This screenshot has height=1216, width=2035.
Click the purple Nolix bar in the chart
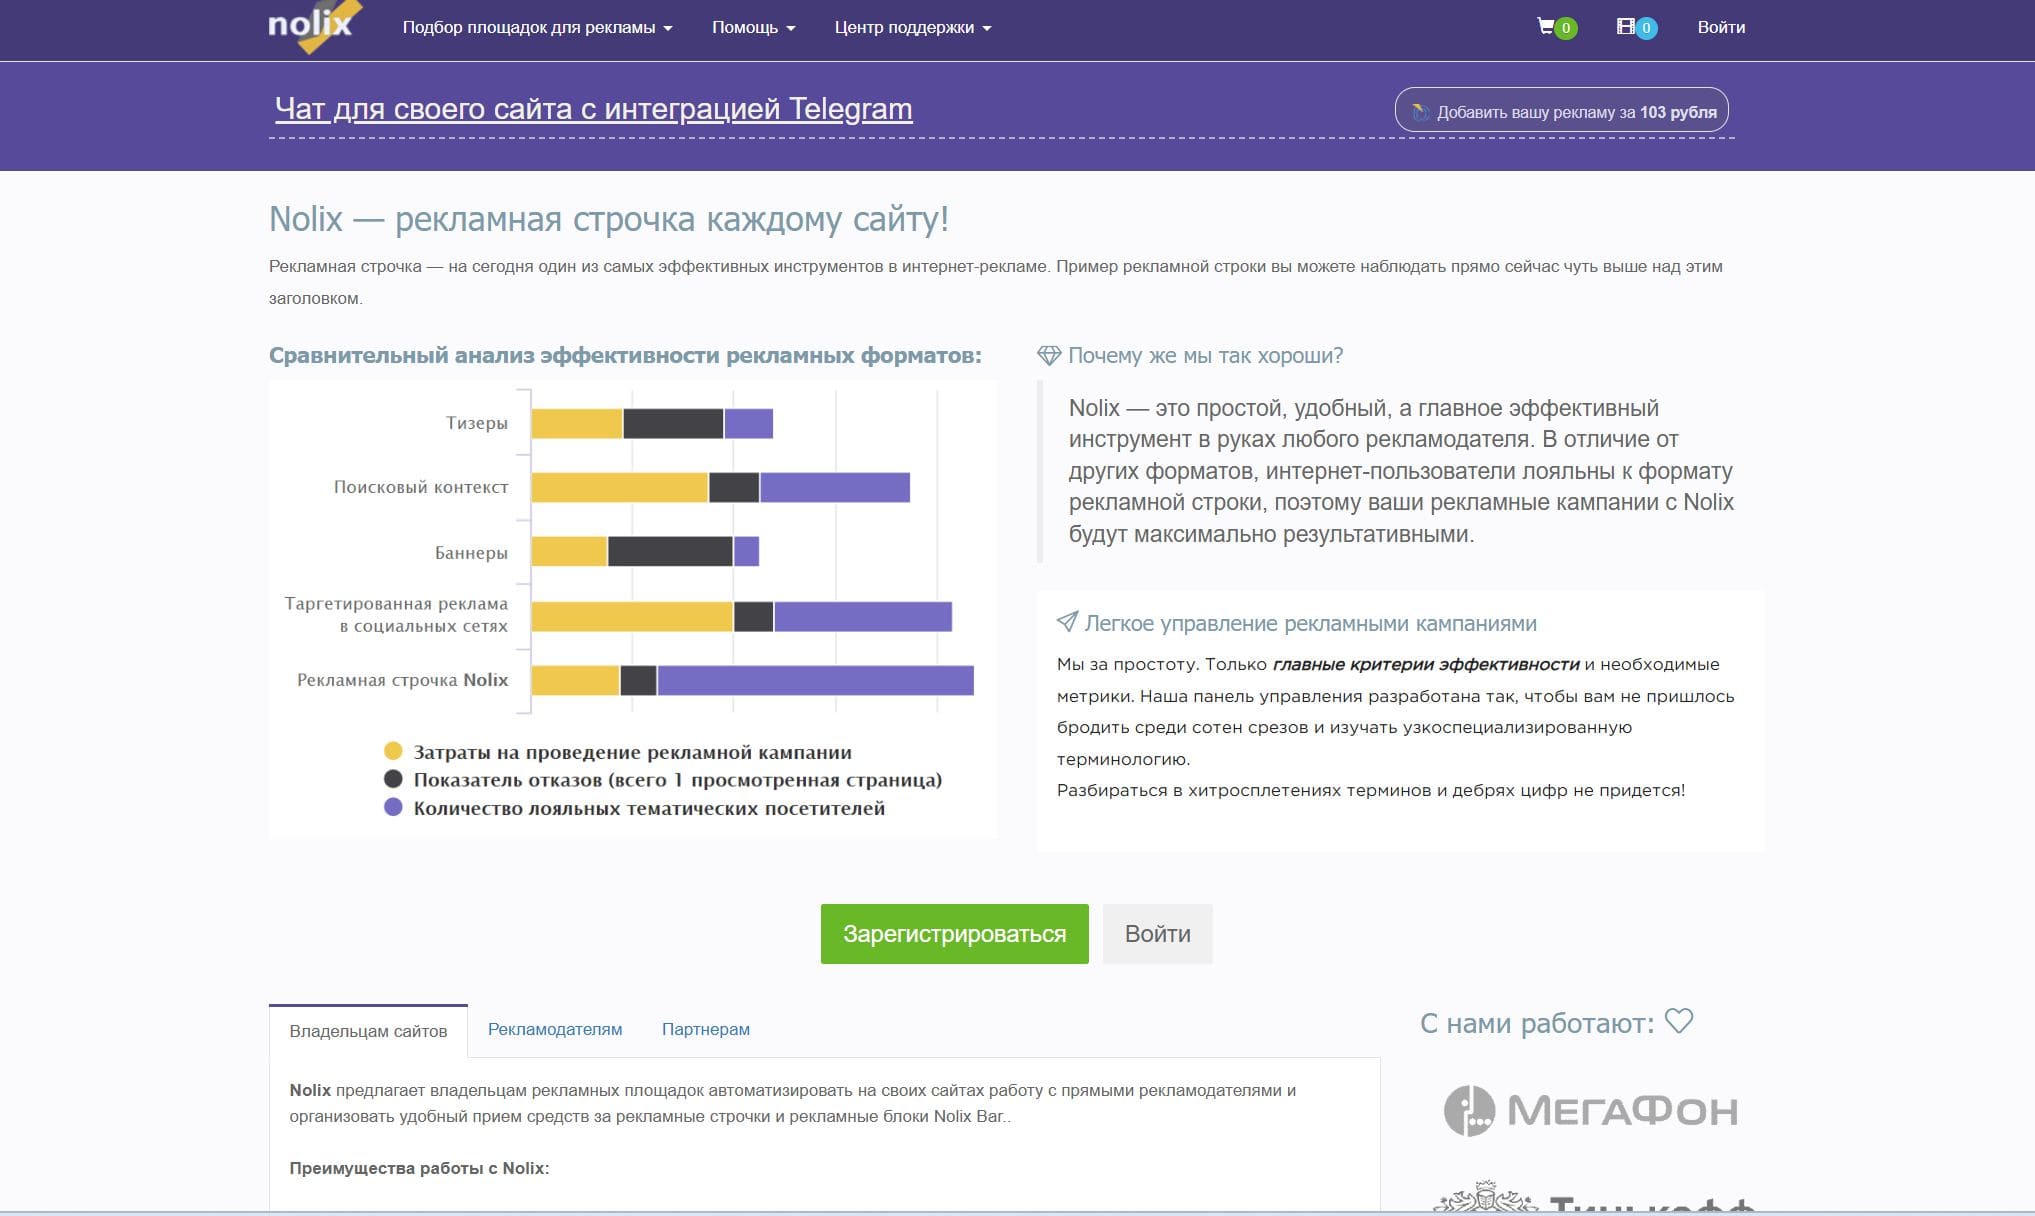[814, 680]
